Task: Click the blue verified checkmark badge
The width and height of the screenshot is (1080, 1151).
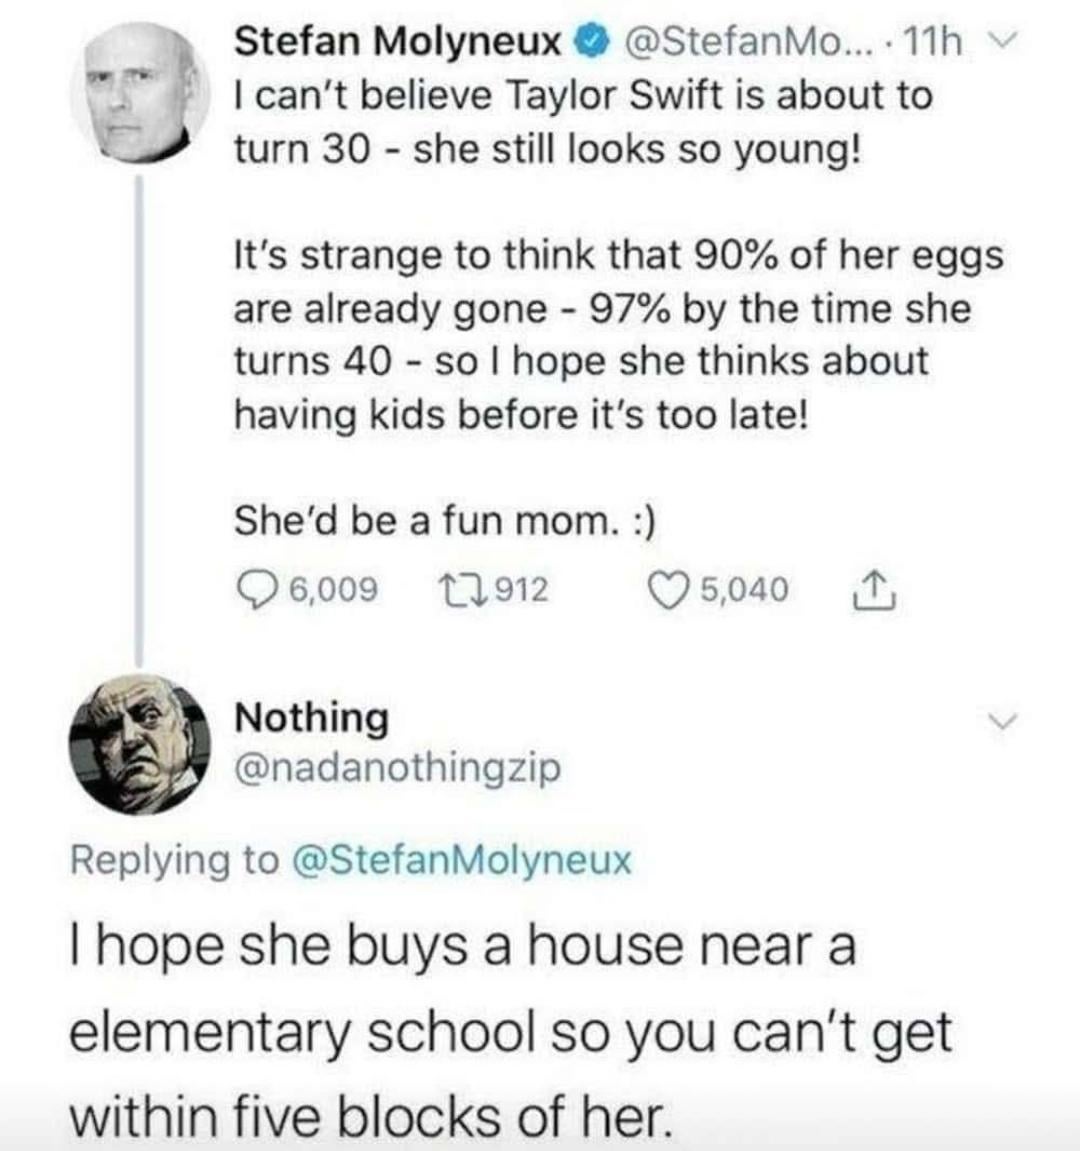Action: coord(594,42)
